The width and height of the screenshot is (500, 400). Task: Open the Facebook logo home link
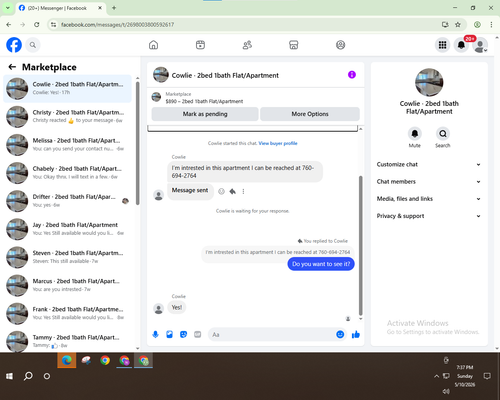[x=14, y=45]
